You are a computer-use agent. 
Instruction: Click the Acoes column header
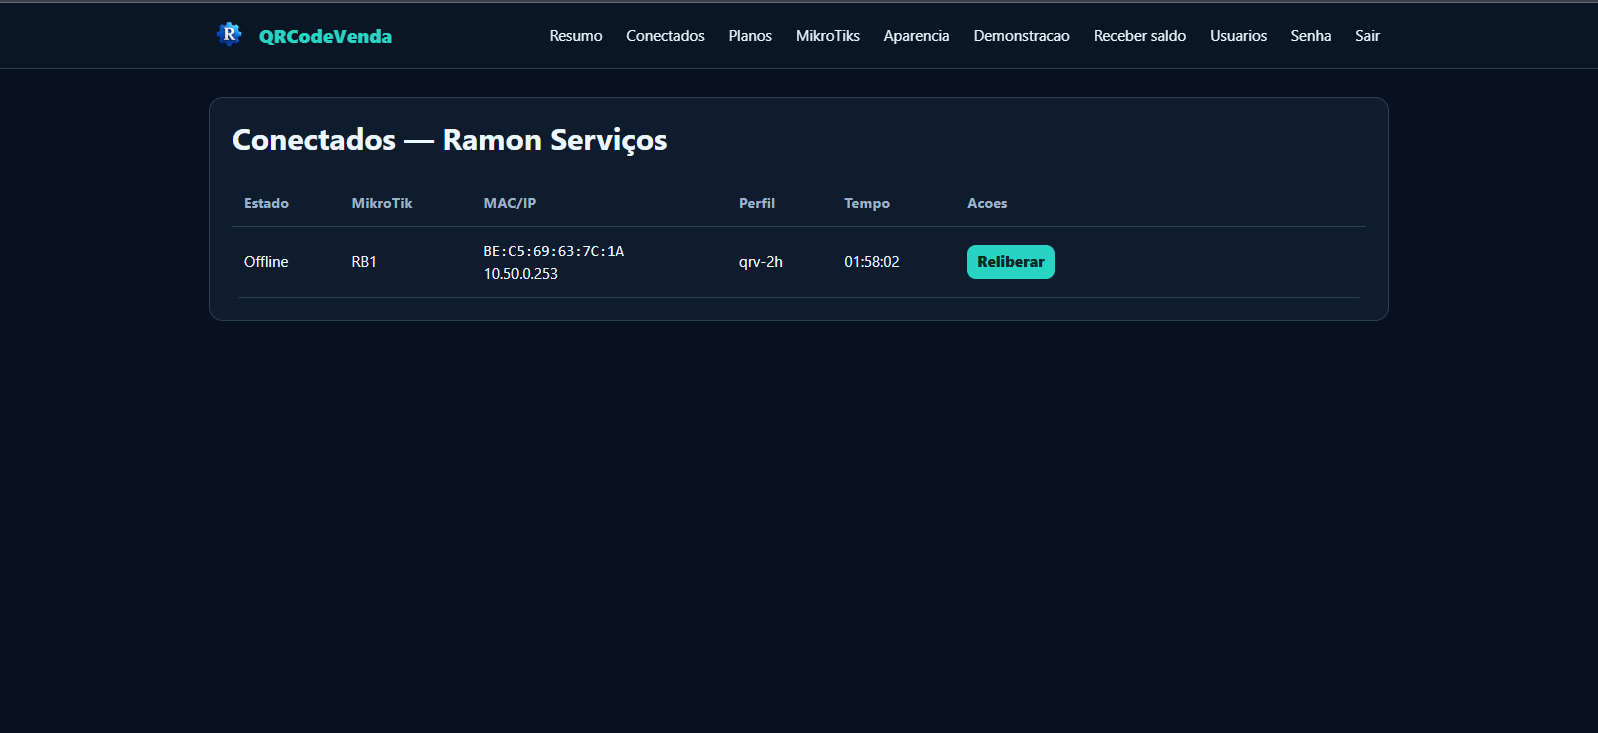pos(987,203)
